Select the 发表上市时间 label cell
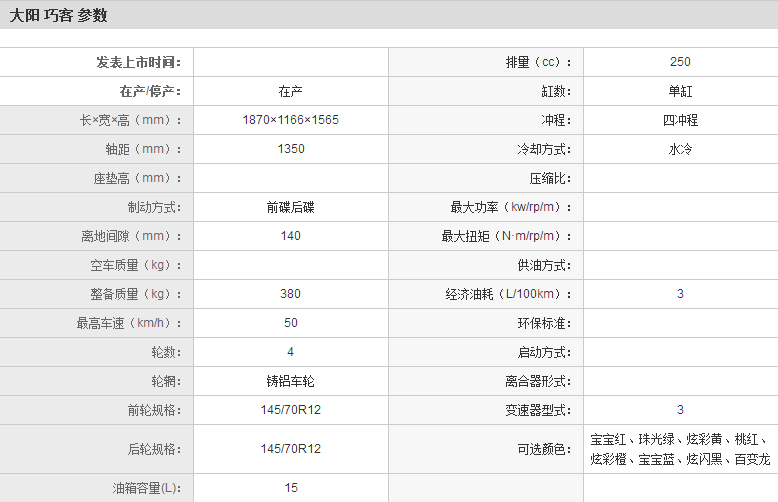Screen dimensions: 778x502 139,62
